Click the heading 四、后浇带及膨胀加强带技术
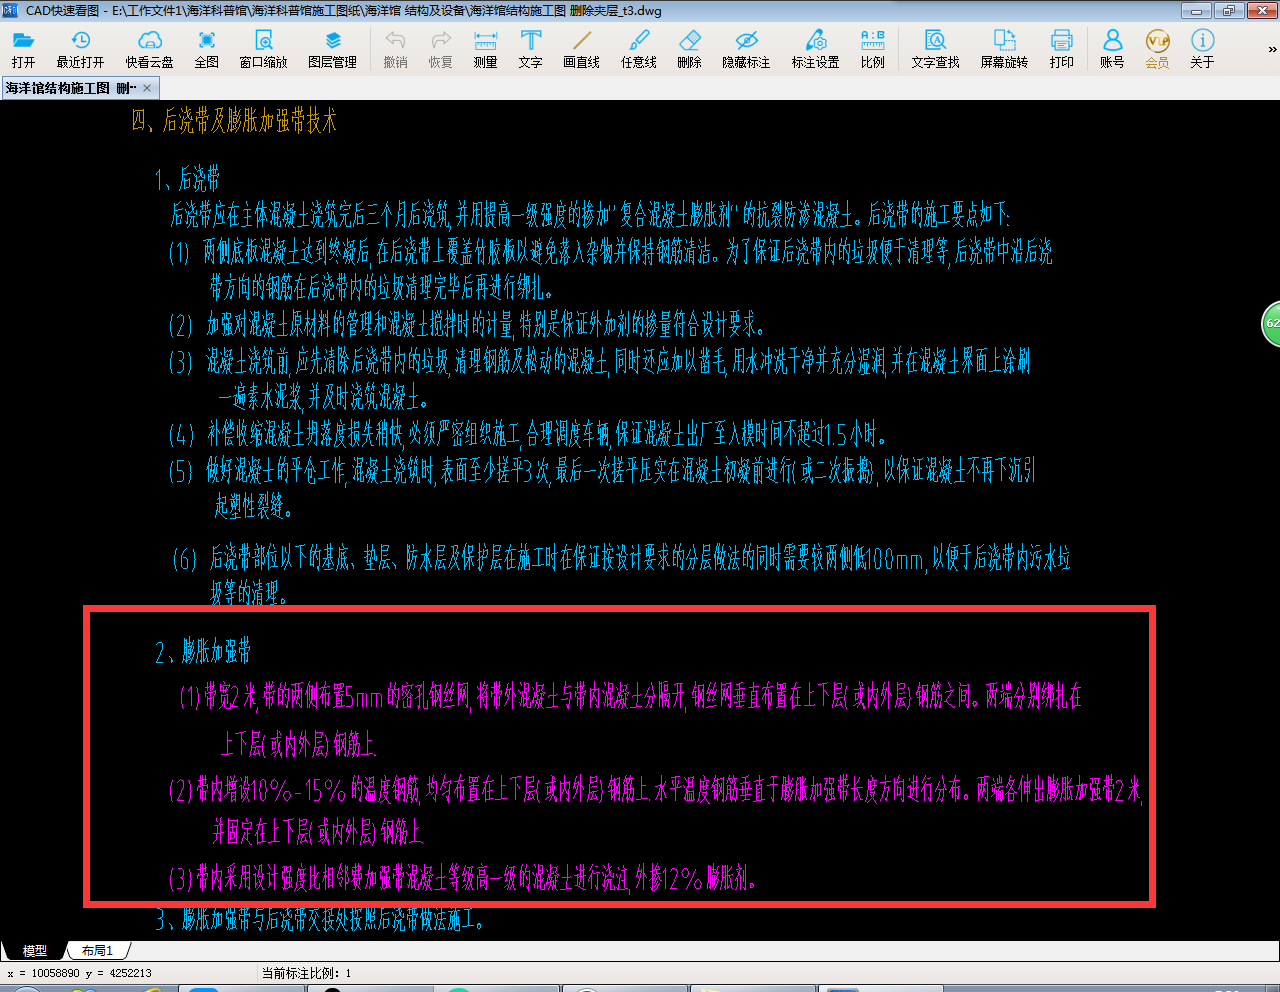The image size is (1280, 992). [234, 121]
